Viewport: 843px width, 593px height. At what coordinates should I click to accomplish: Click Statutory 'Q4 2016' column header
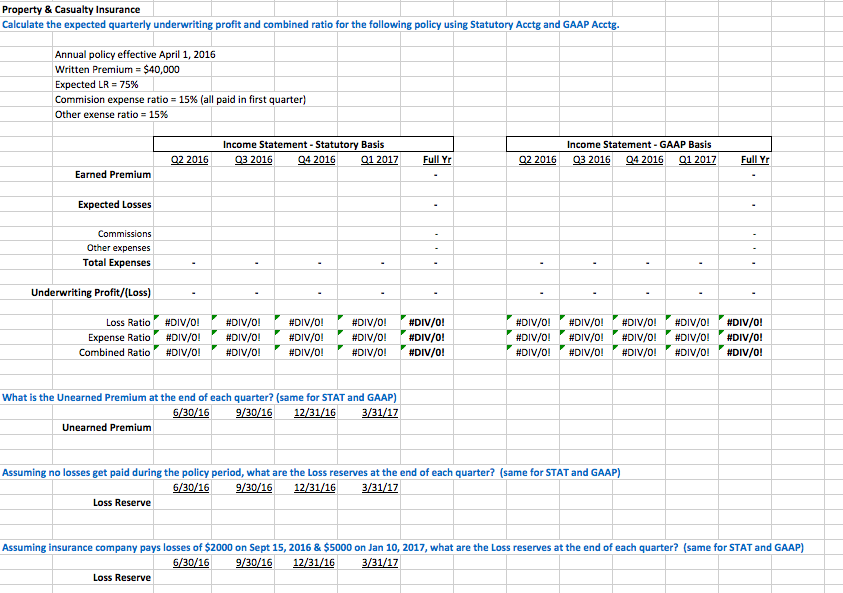click(316, 160)
